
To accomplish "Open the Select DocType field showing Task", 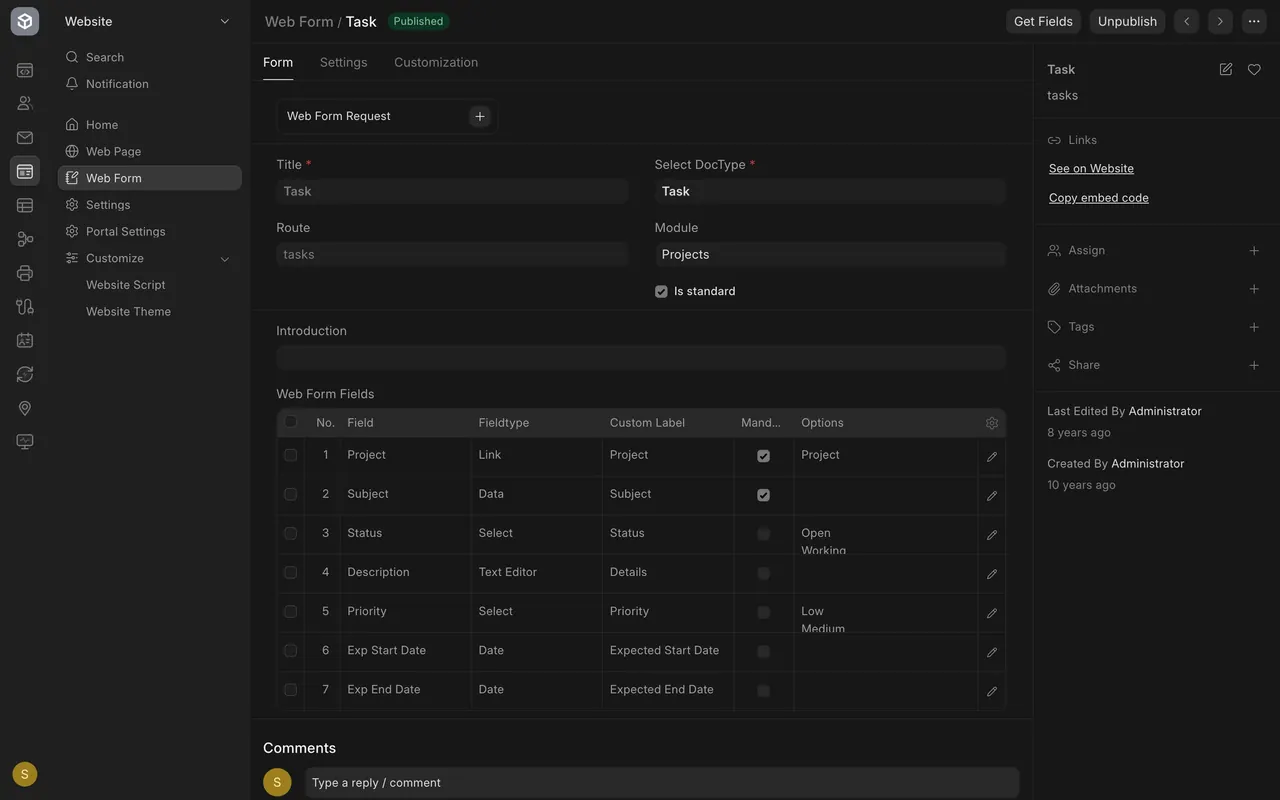I will [x=830, y=191].
